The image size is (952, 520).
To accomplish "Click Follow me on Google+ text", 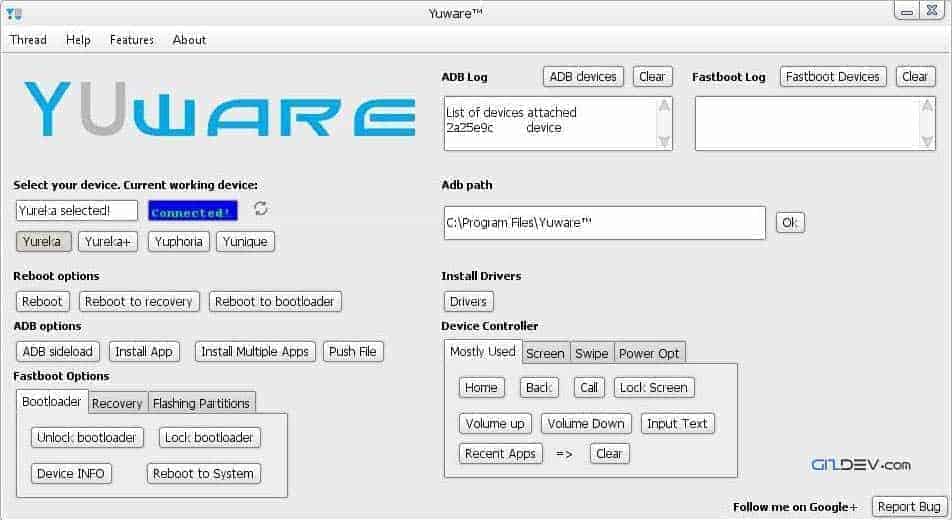I will coord(795,507).
